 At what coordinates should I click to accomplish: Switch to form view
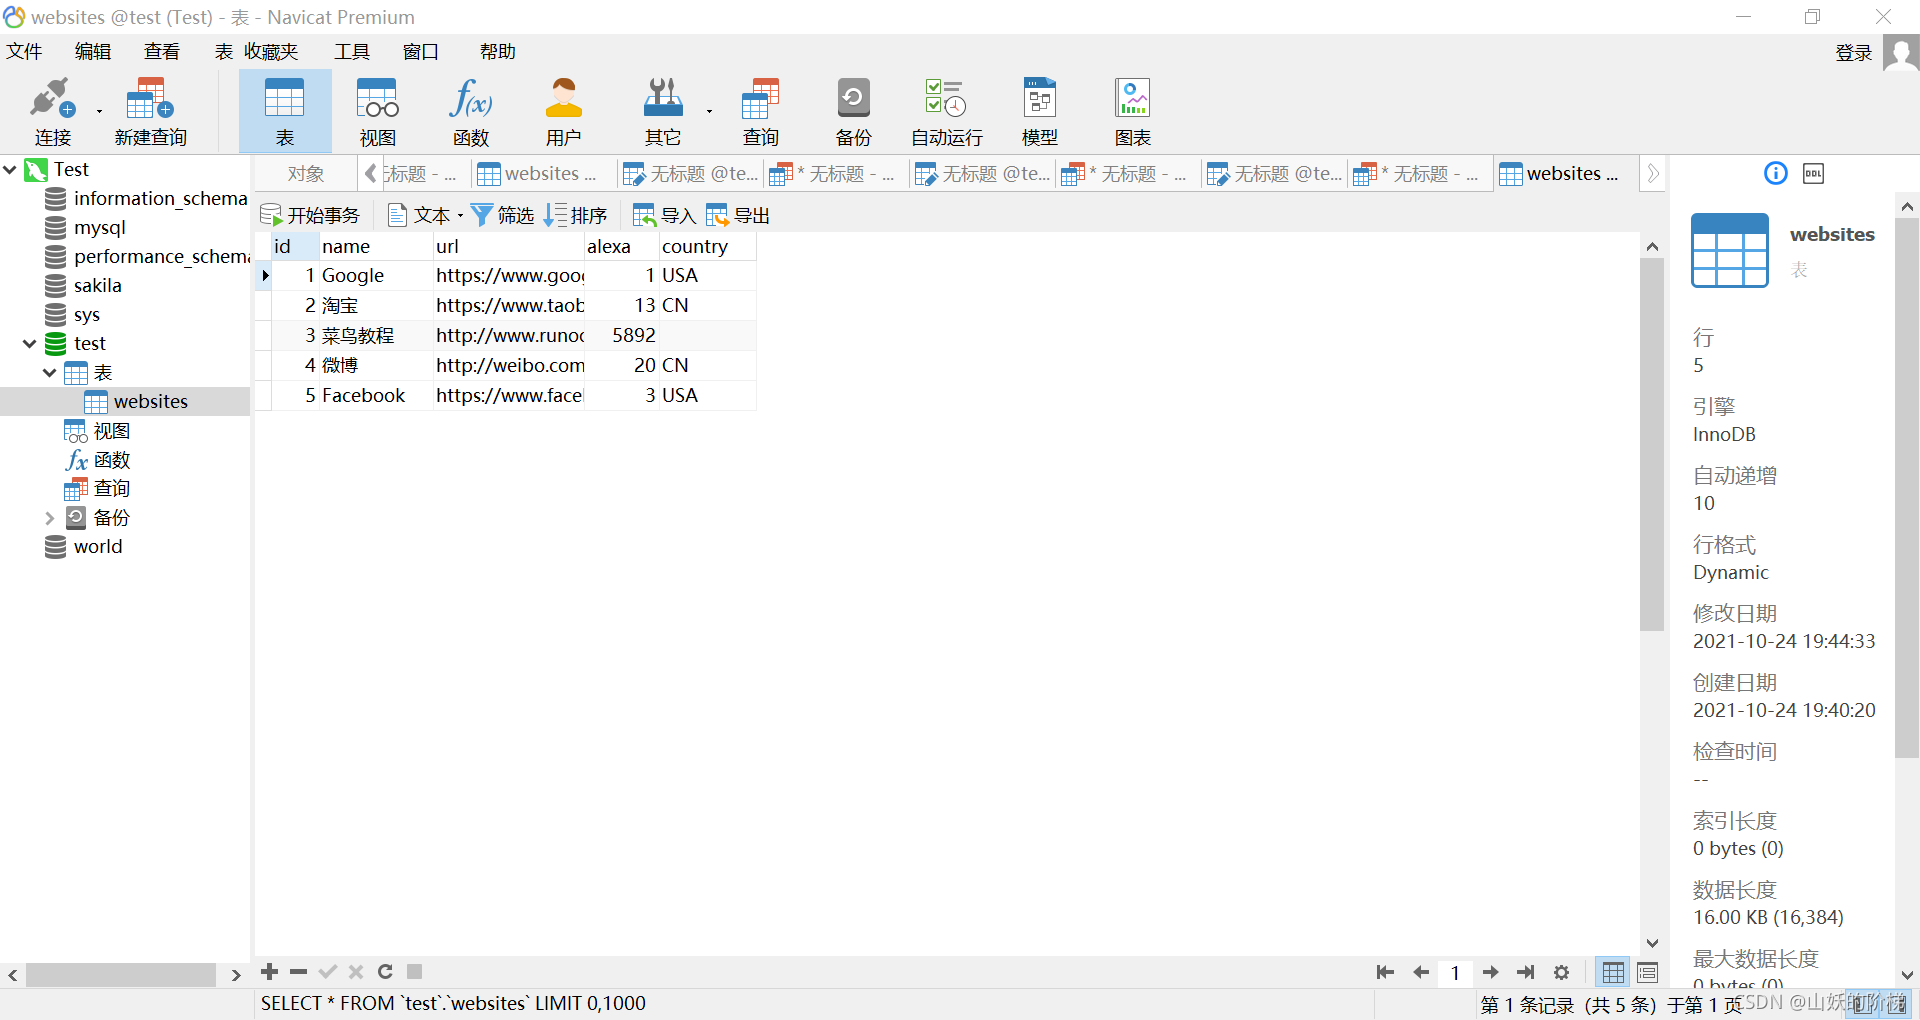(x=1647, y=972)
